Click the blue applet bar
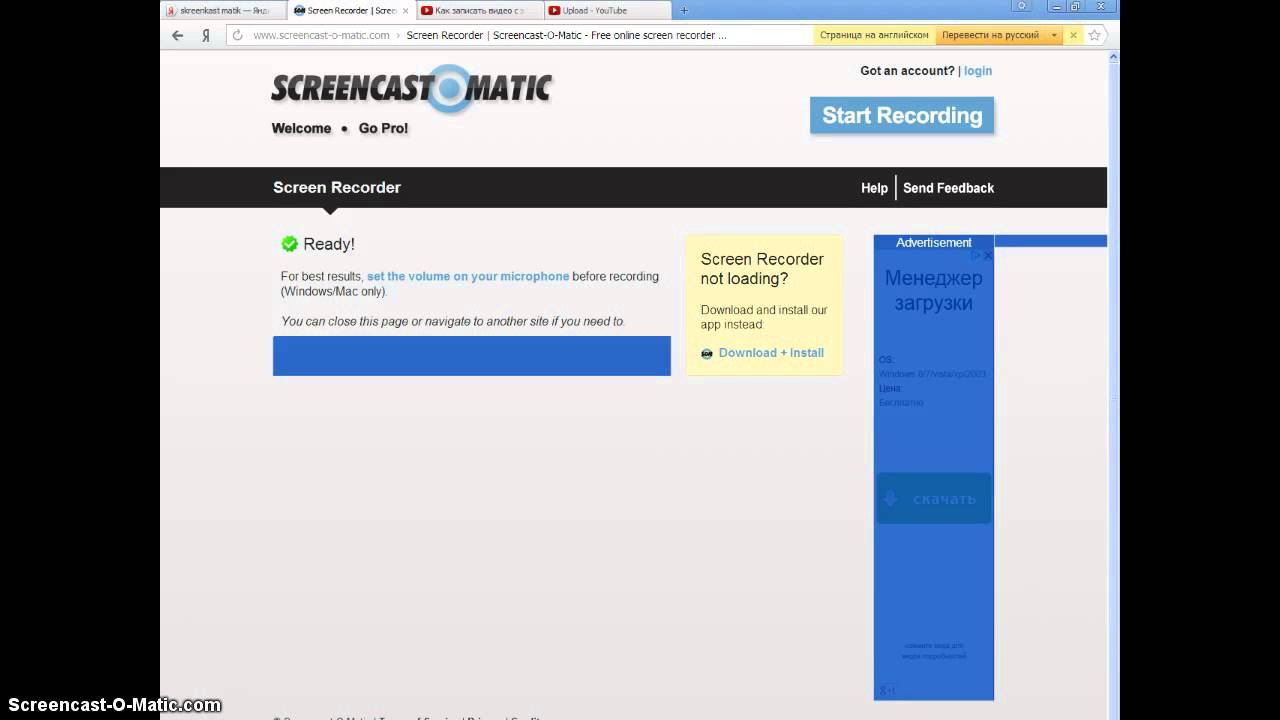Screen dimensions: 1280x720 click(x=472, y=356)
